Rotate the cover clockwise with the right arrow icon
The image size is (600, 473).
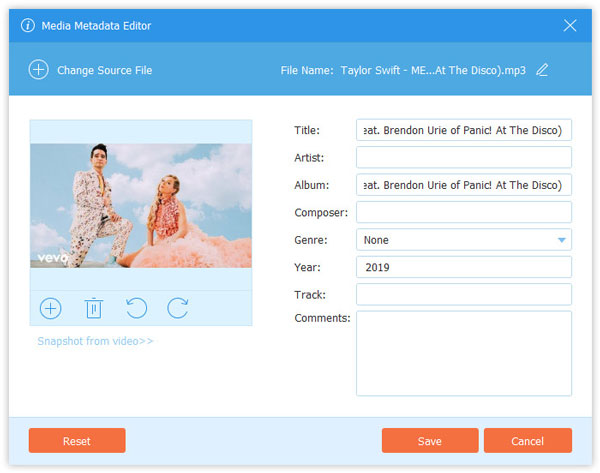coord(178,308)
